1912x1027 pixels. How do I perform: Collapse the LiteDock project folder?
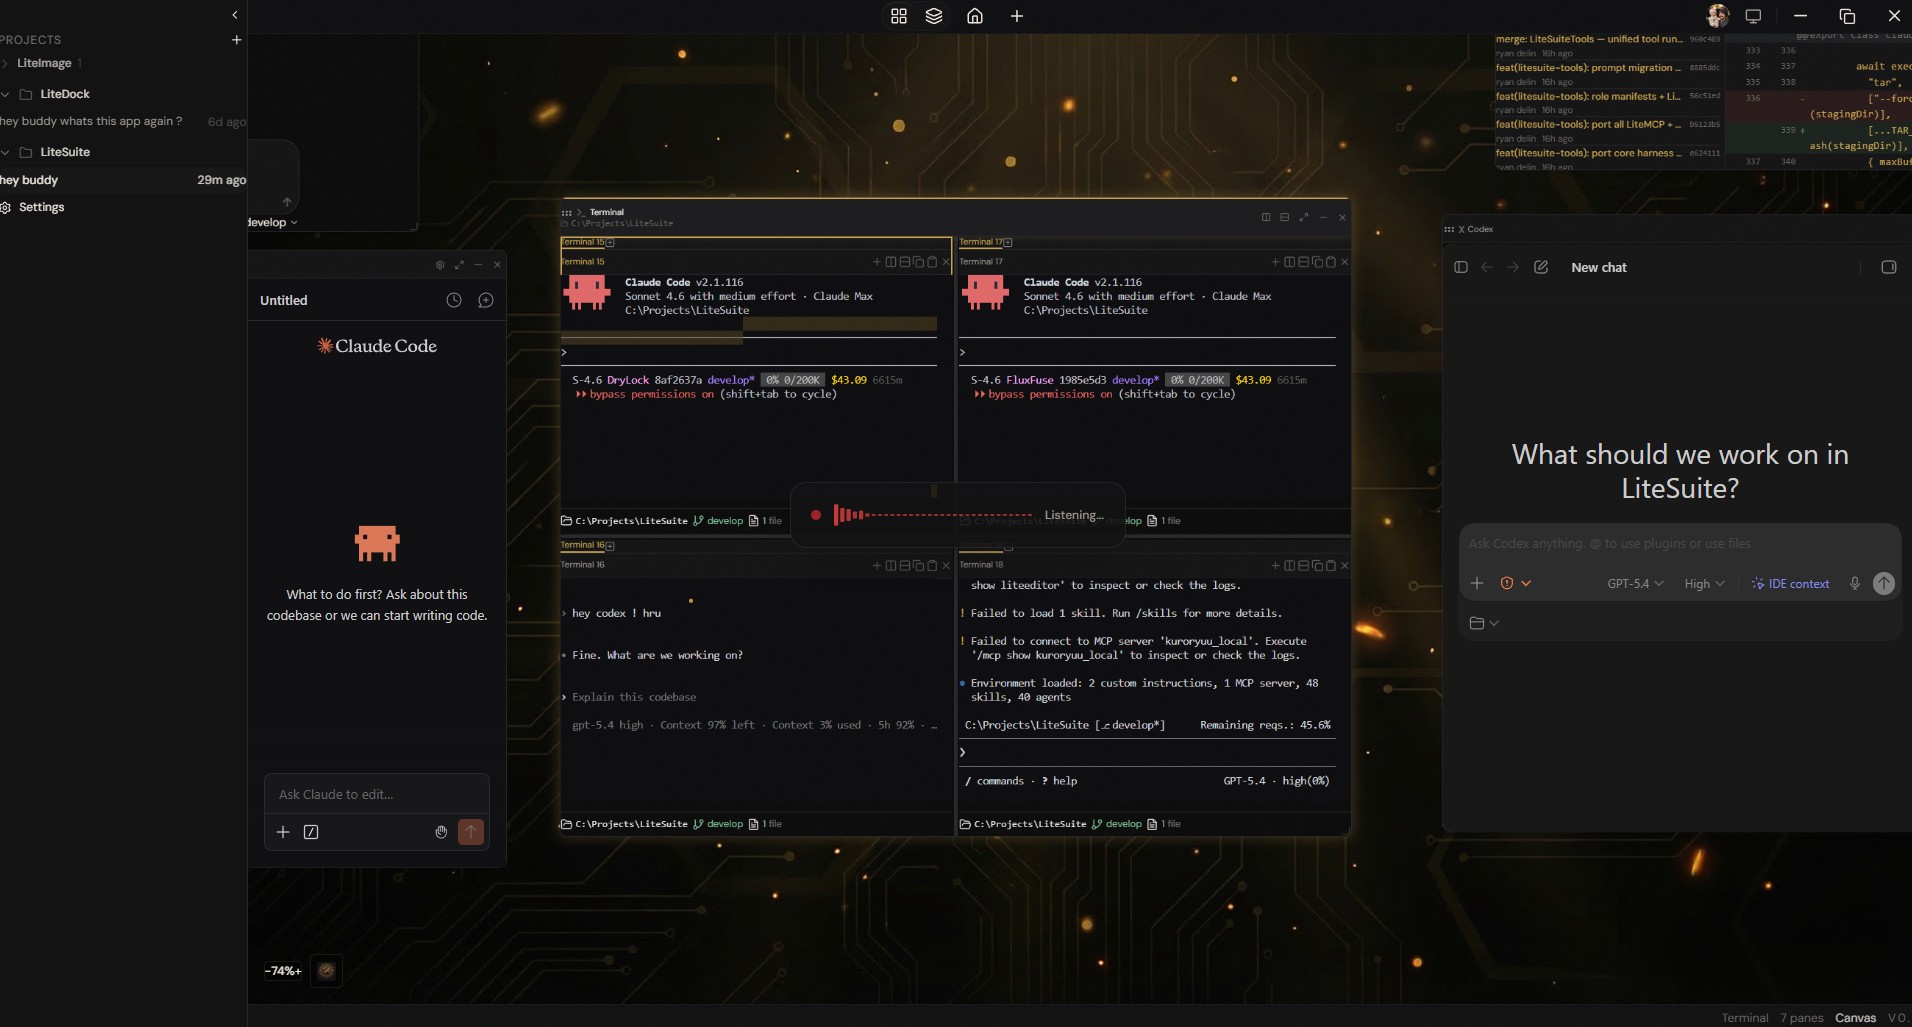[6, 94]
